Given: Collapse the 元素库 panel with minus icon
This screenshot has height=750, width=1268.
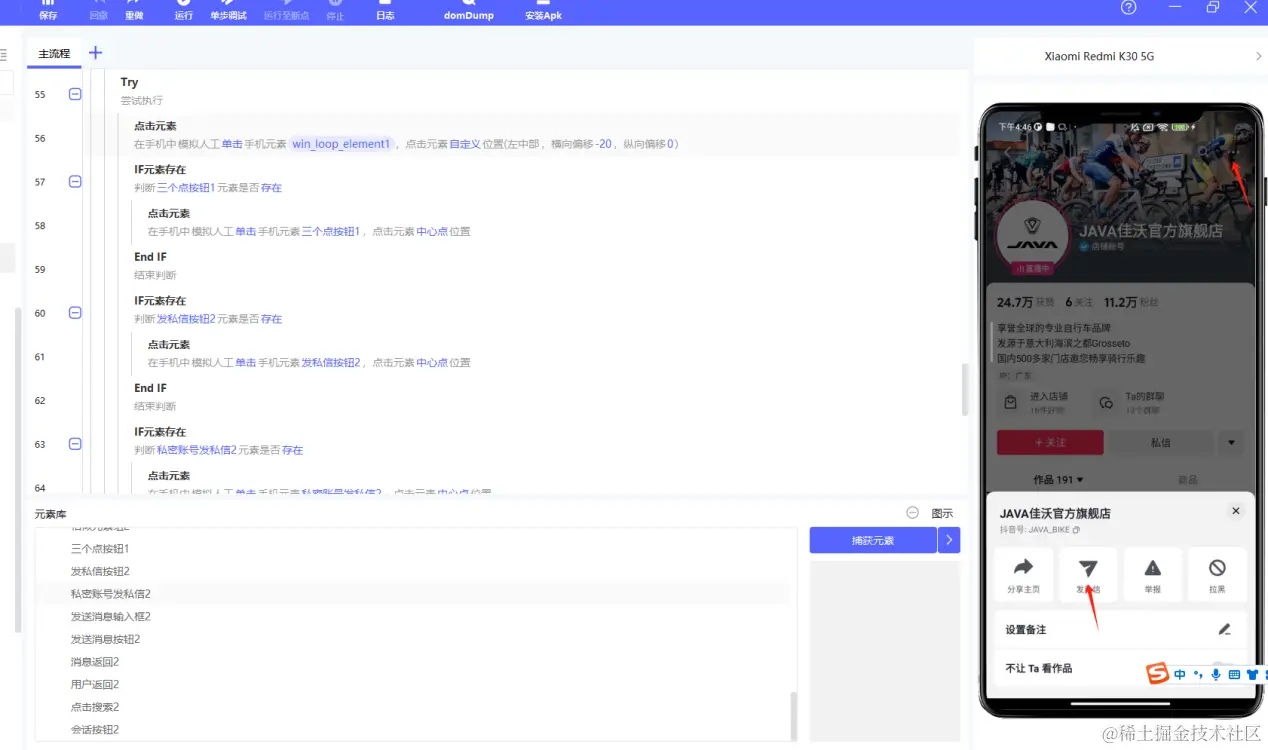Looking at the screenshot, I should 912,513.
